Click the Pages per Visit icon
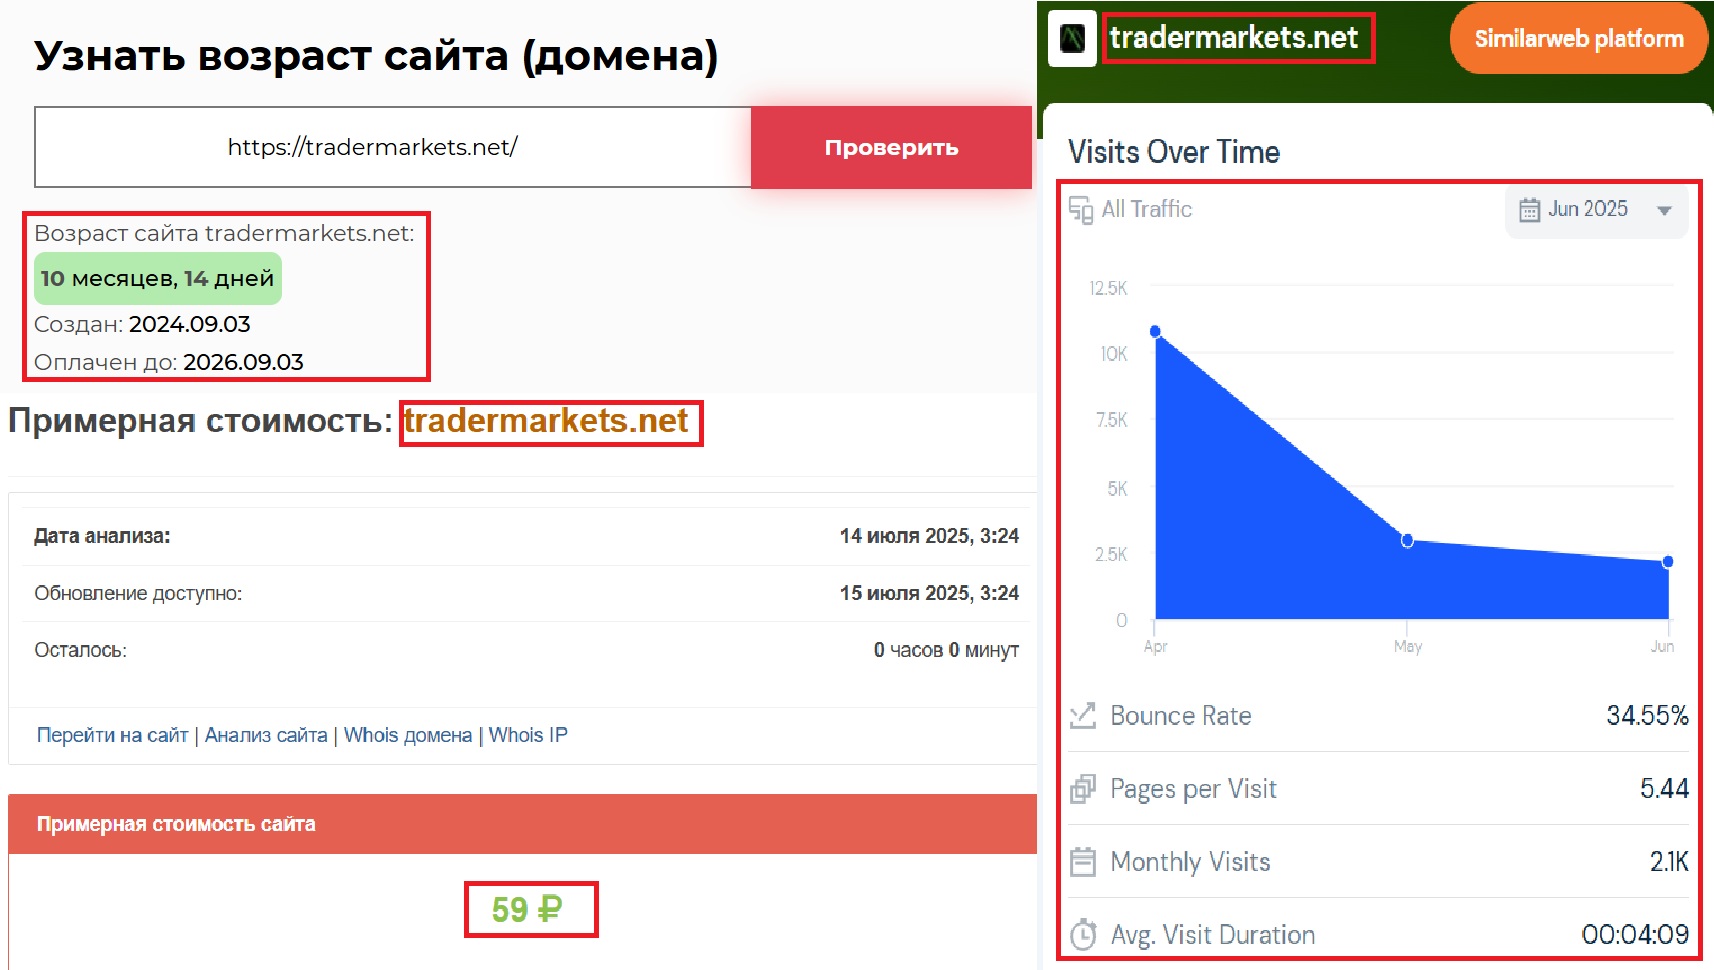This screenshot has width=1714, height=970. [1083, 789]
